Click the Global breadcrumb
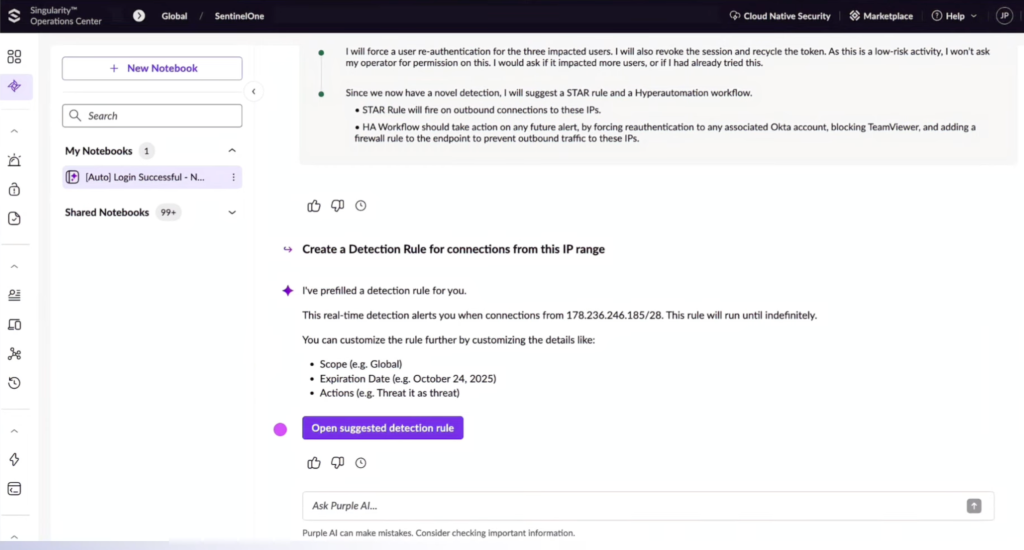Screen dimensions: 1024x550 pos(174,16)
